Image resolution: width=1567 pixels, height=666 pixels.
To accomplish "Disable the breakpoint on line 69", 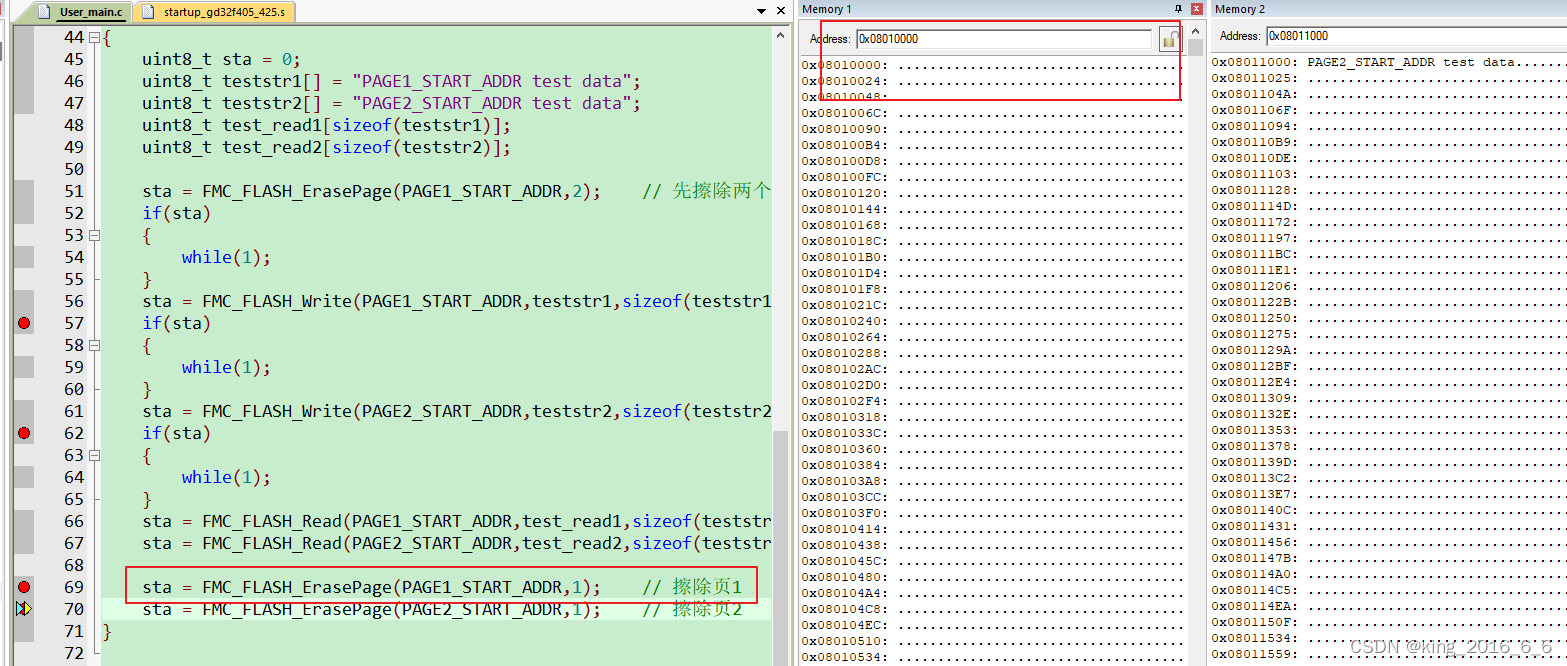I will pyautogui.click(x=23, y=587).
